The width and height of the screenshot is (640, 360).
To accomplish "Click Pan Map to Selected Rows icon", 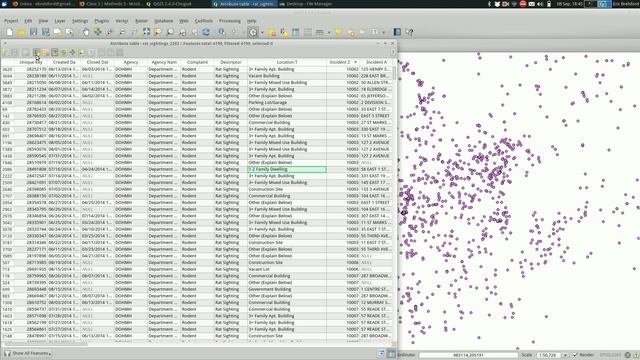I will [x=73, y=53].
